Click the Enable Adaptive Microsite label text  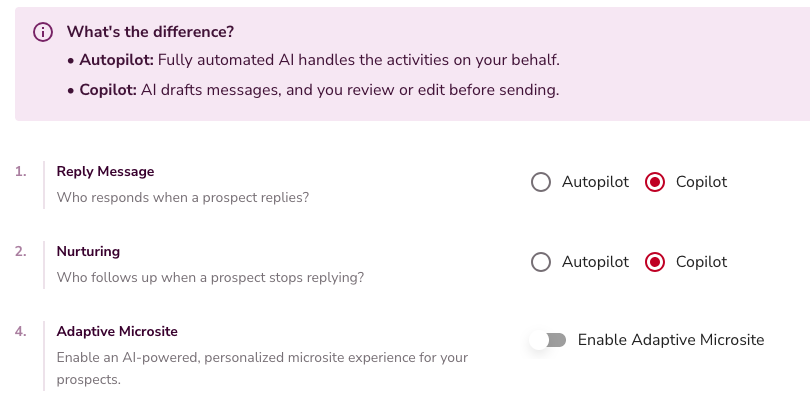[670, 340]
